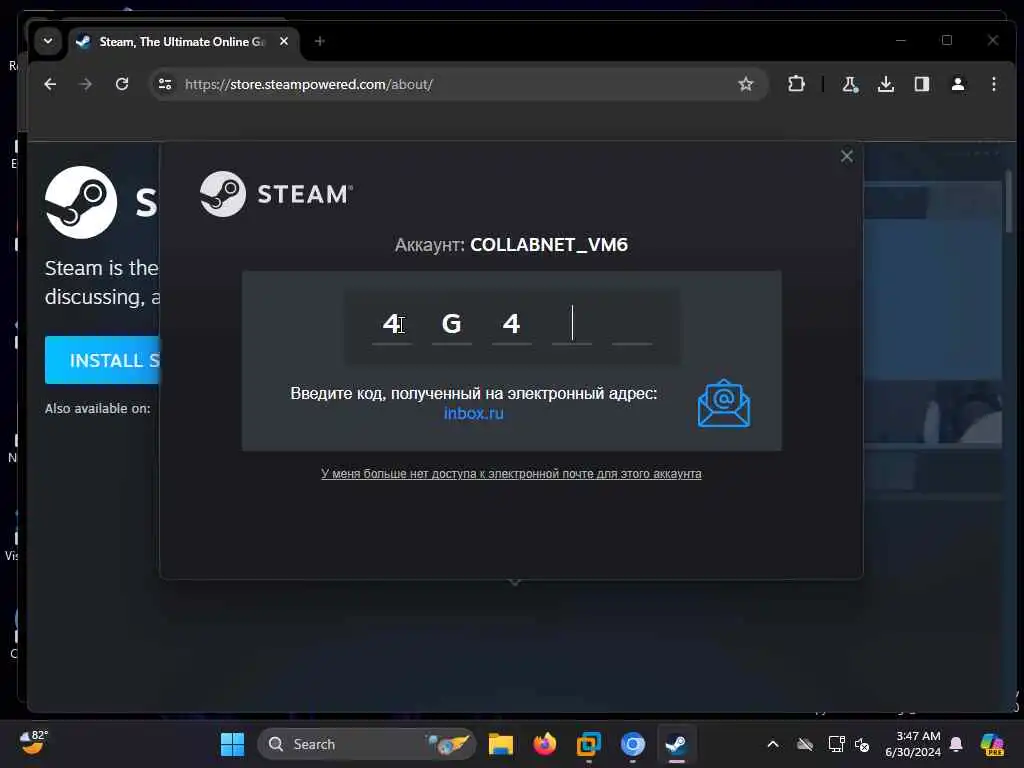Open the Windows Start menu
This screenshot has width=1024, height=768.
tap(232, 744)
